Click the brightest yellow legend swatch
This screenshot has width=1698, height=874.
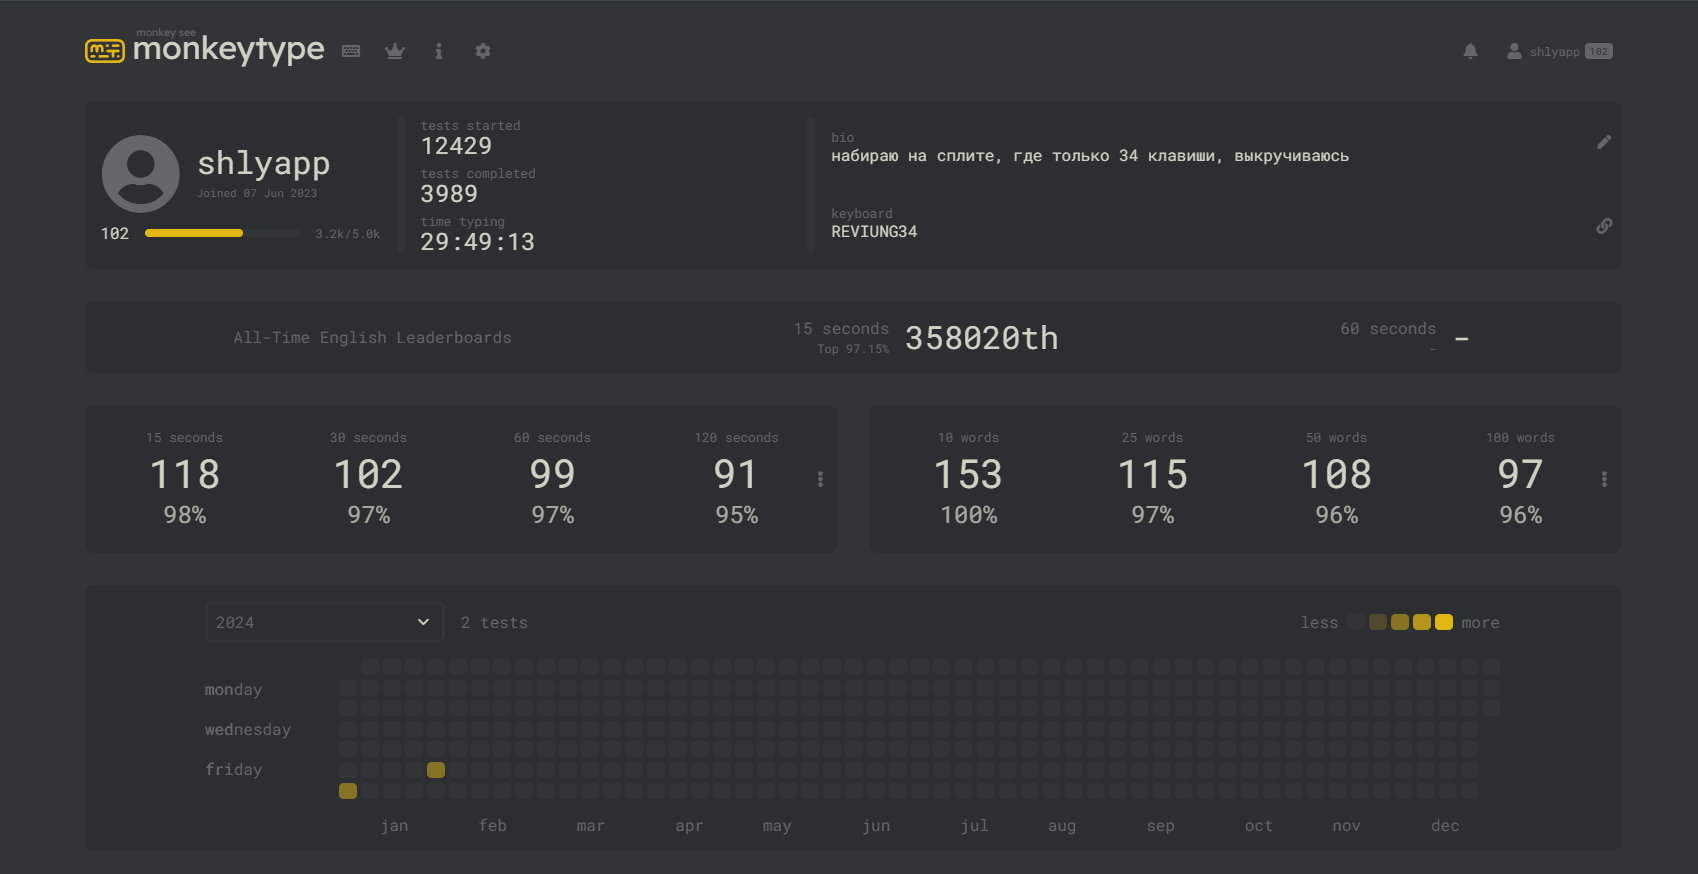1444,622
